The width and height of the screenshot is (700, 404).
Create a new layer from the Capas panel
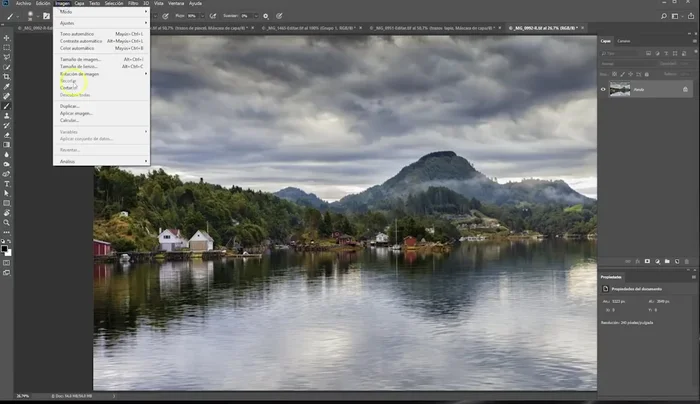tap(678, 260)
